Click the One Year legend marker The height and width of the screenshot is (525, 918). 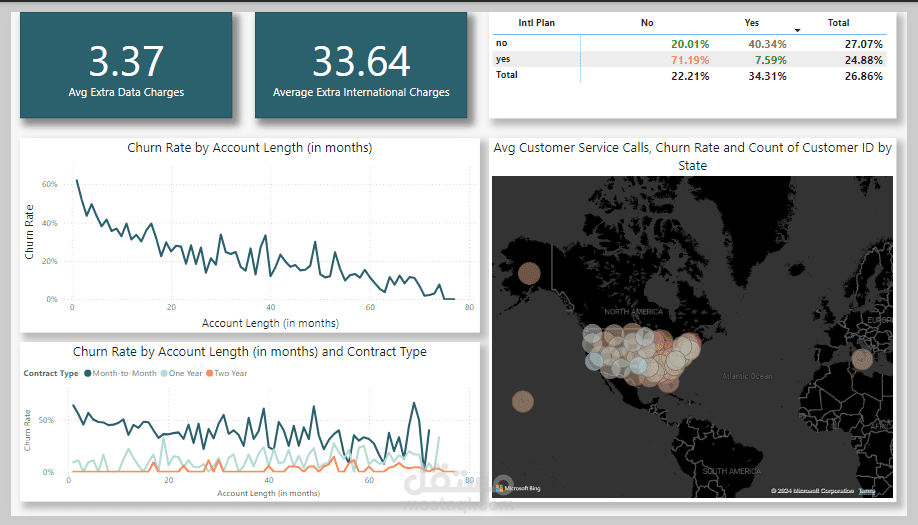tap(164, 373)
